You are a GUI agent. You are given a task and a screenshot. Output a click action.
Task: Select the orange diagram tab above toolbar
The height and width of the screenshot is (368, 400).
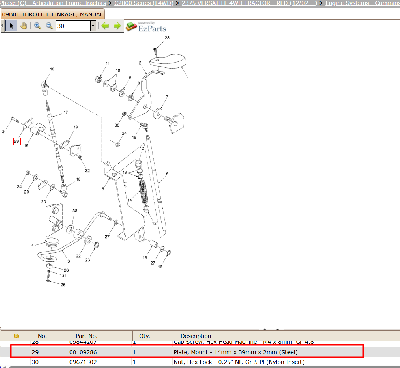[x=52, y=15]
